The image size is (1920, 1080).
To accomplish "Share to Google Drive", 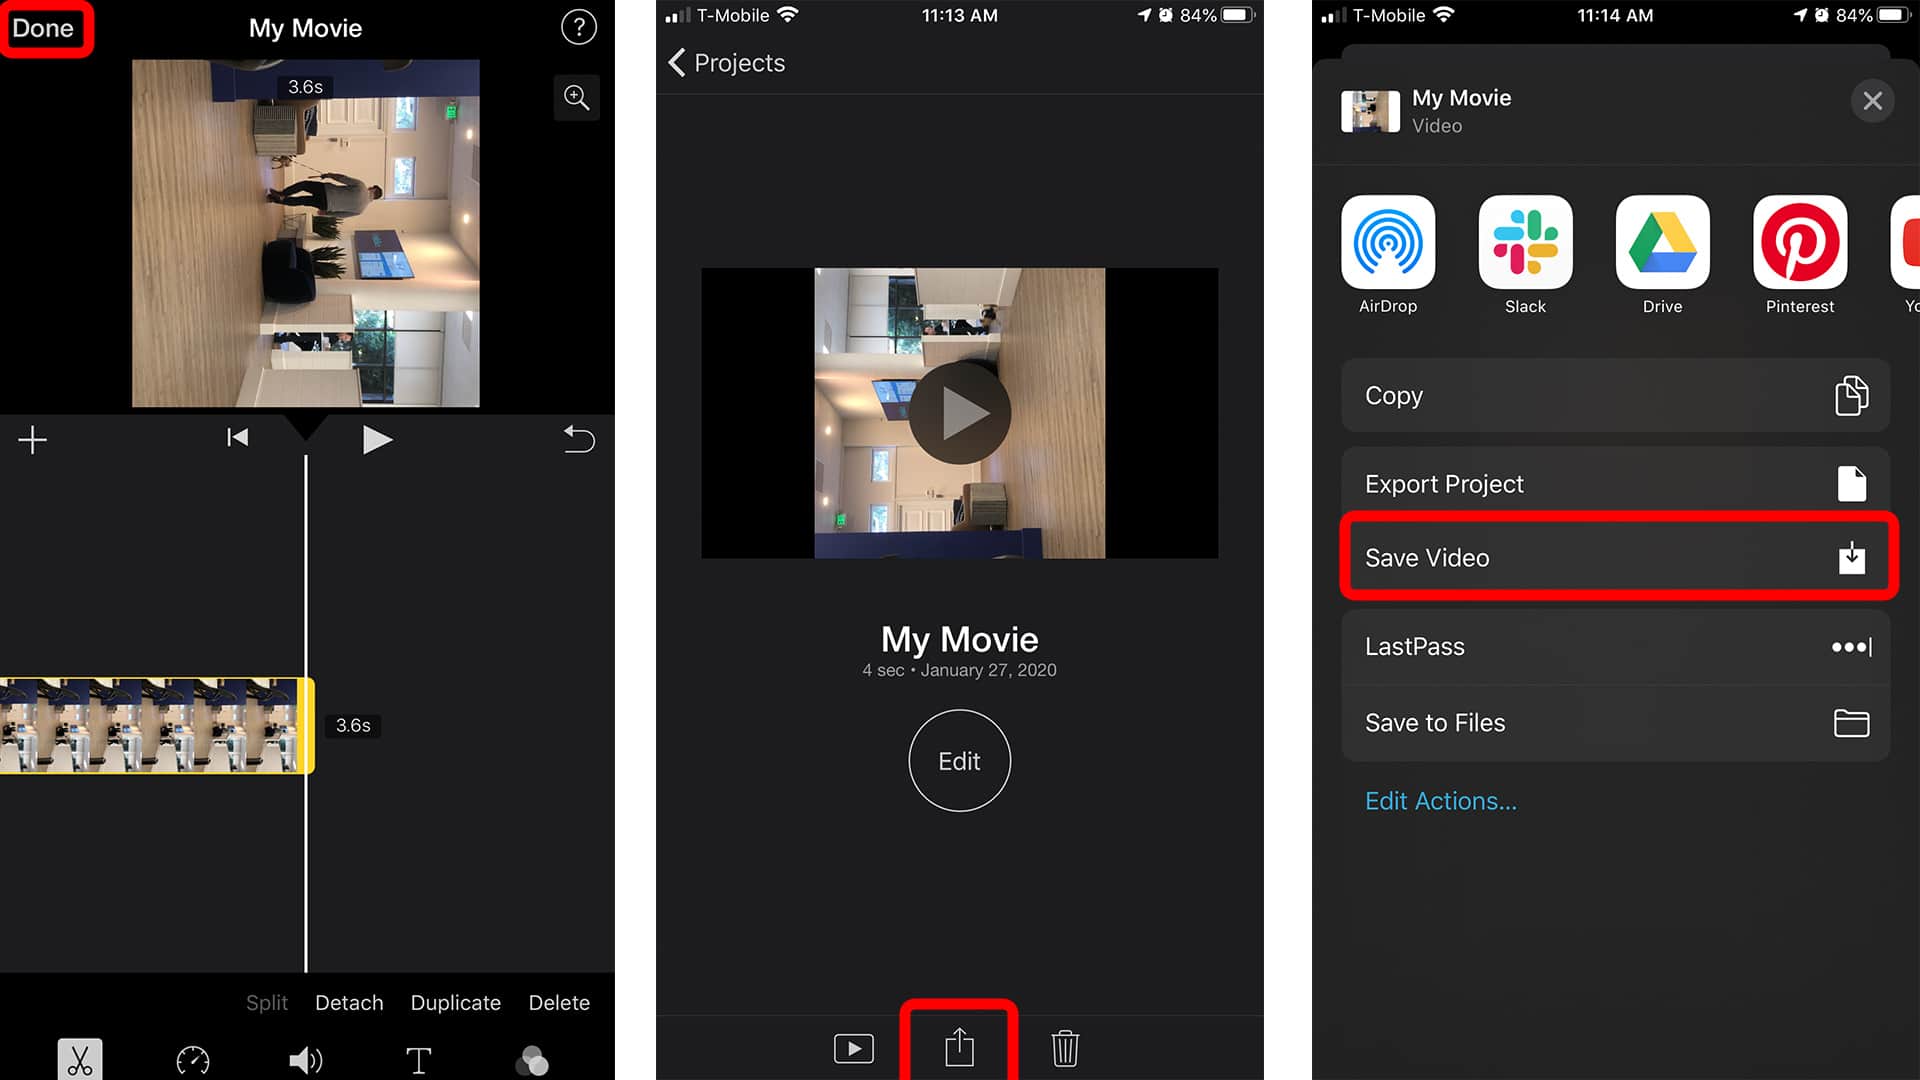I will 1663,255.
